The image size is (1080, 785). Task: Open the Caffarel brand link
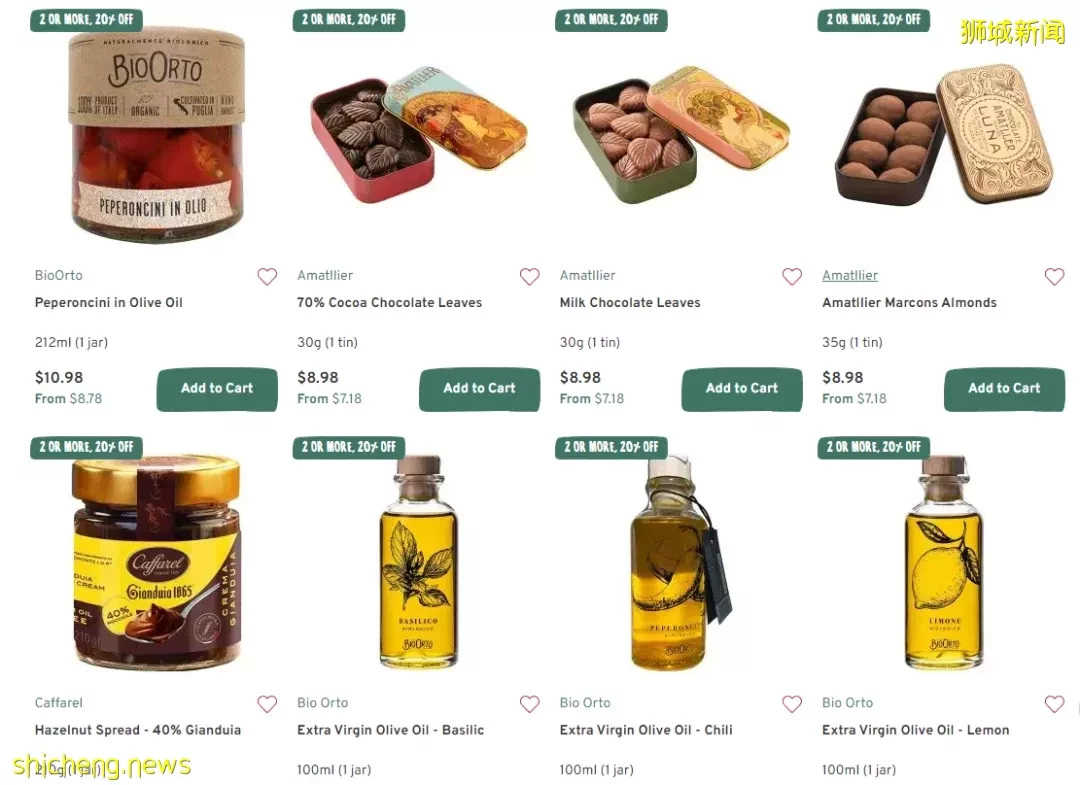[x=59, y=703]
